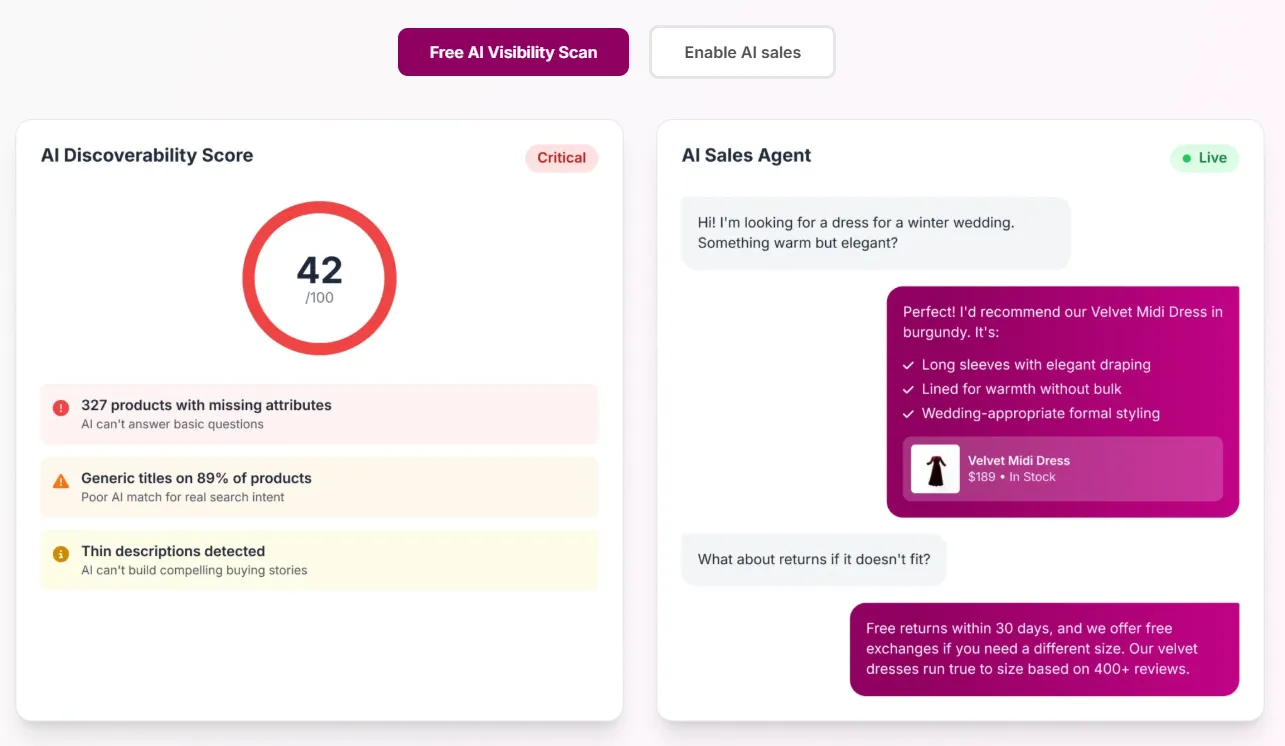Click the returns question chat bubble
The width and height of the screenshot is (1285, 746).
(813, 559)
